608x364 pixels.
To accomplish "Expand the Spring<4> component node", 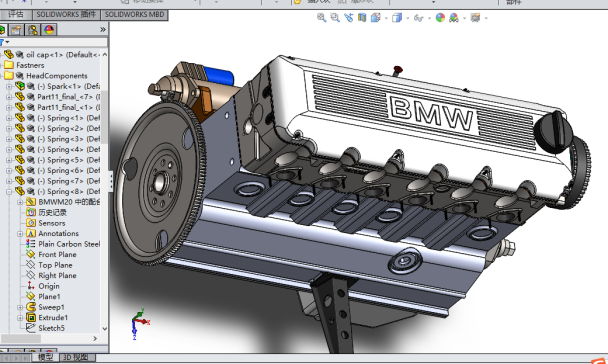I will (9, 149).
